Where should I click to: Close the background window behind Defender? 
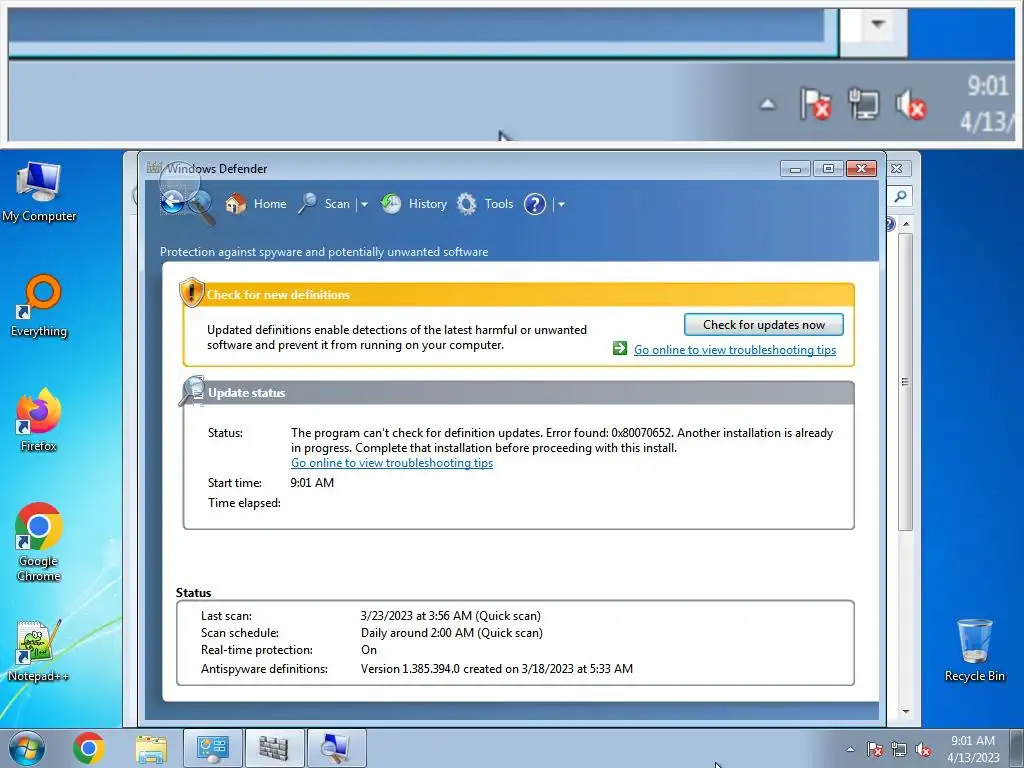(x=897, y=168)
